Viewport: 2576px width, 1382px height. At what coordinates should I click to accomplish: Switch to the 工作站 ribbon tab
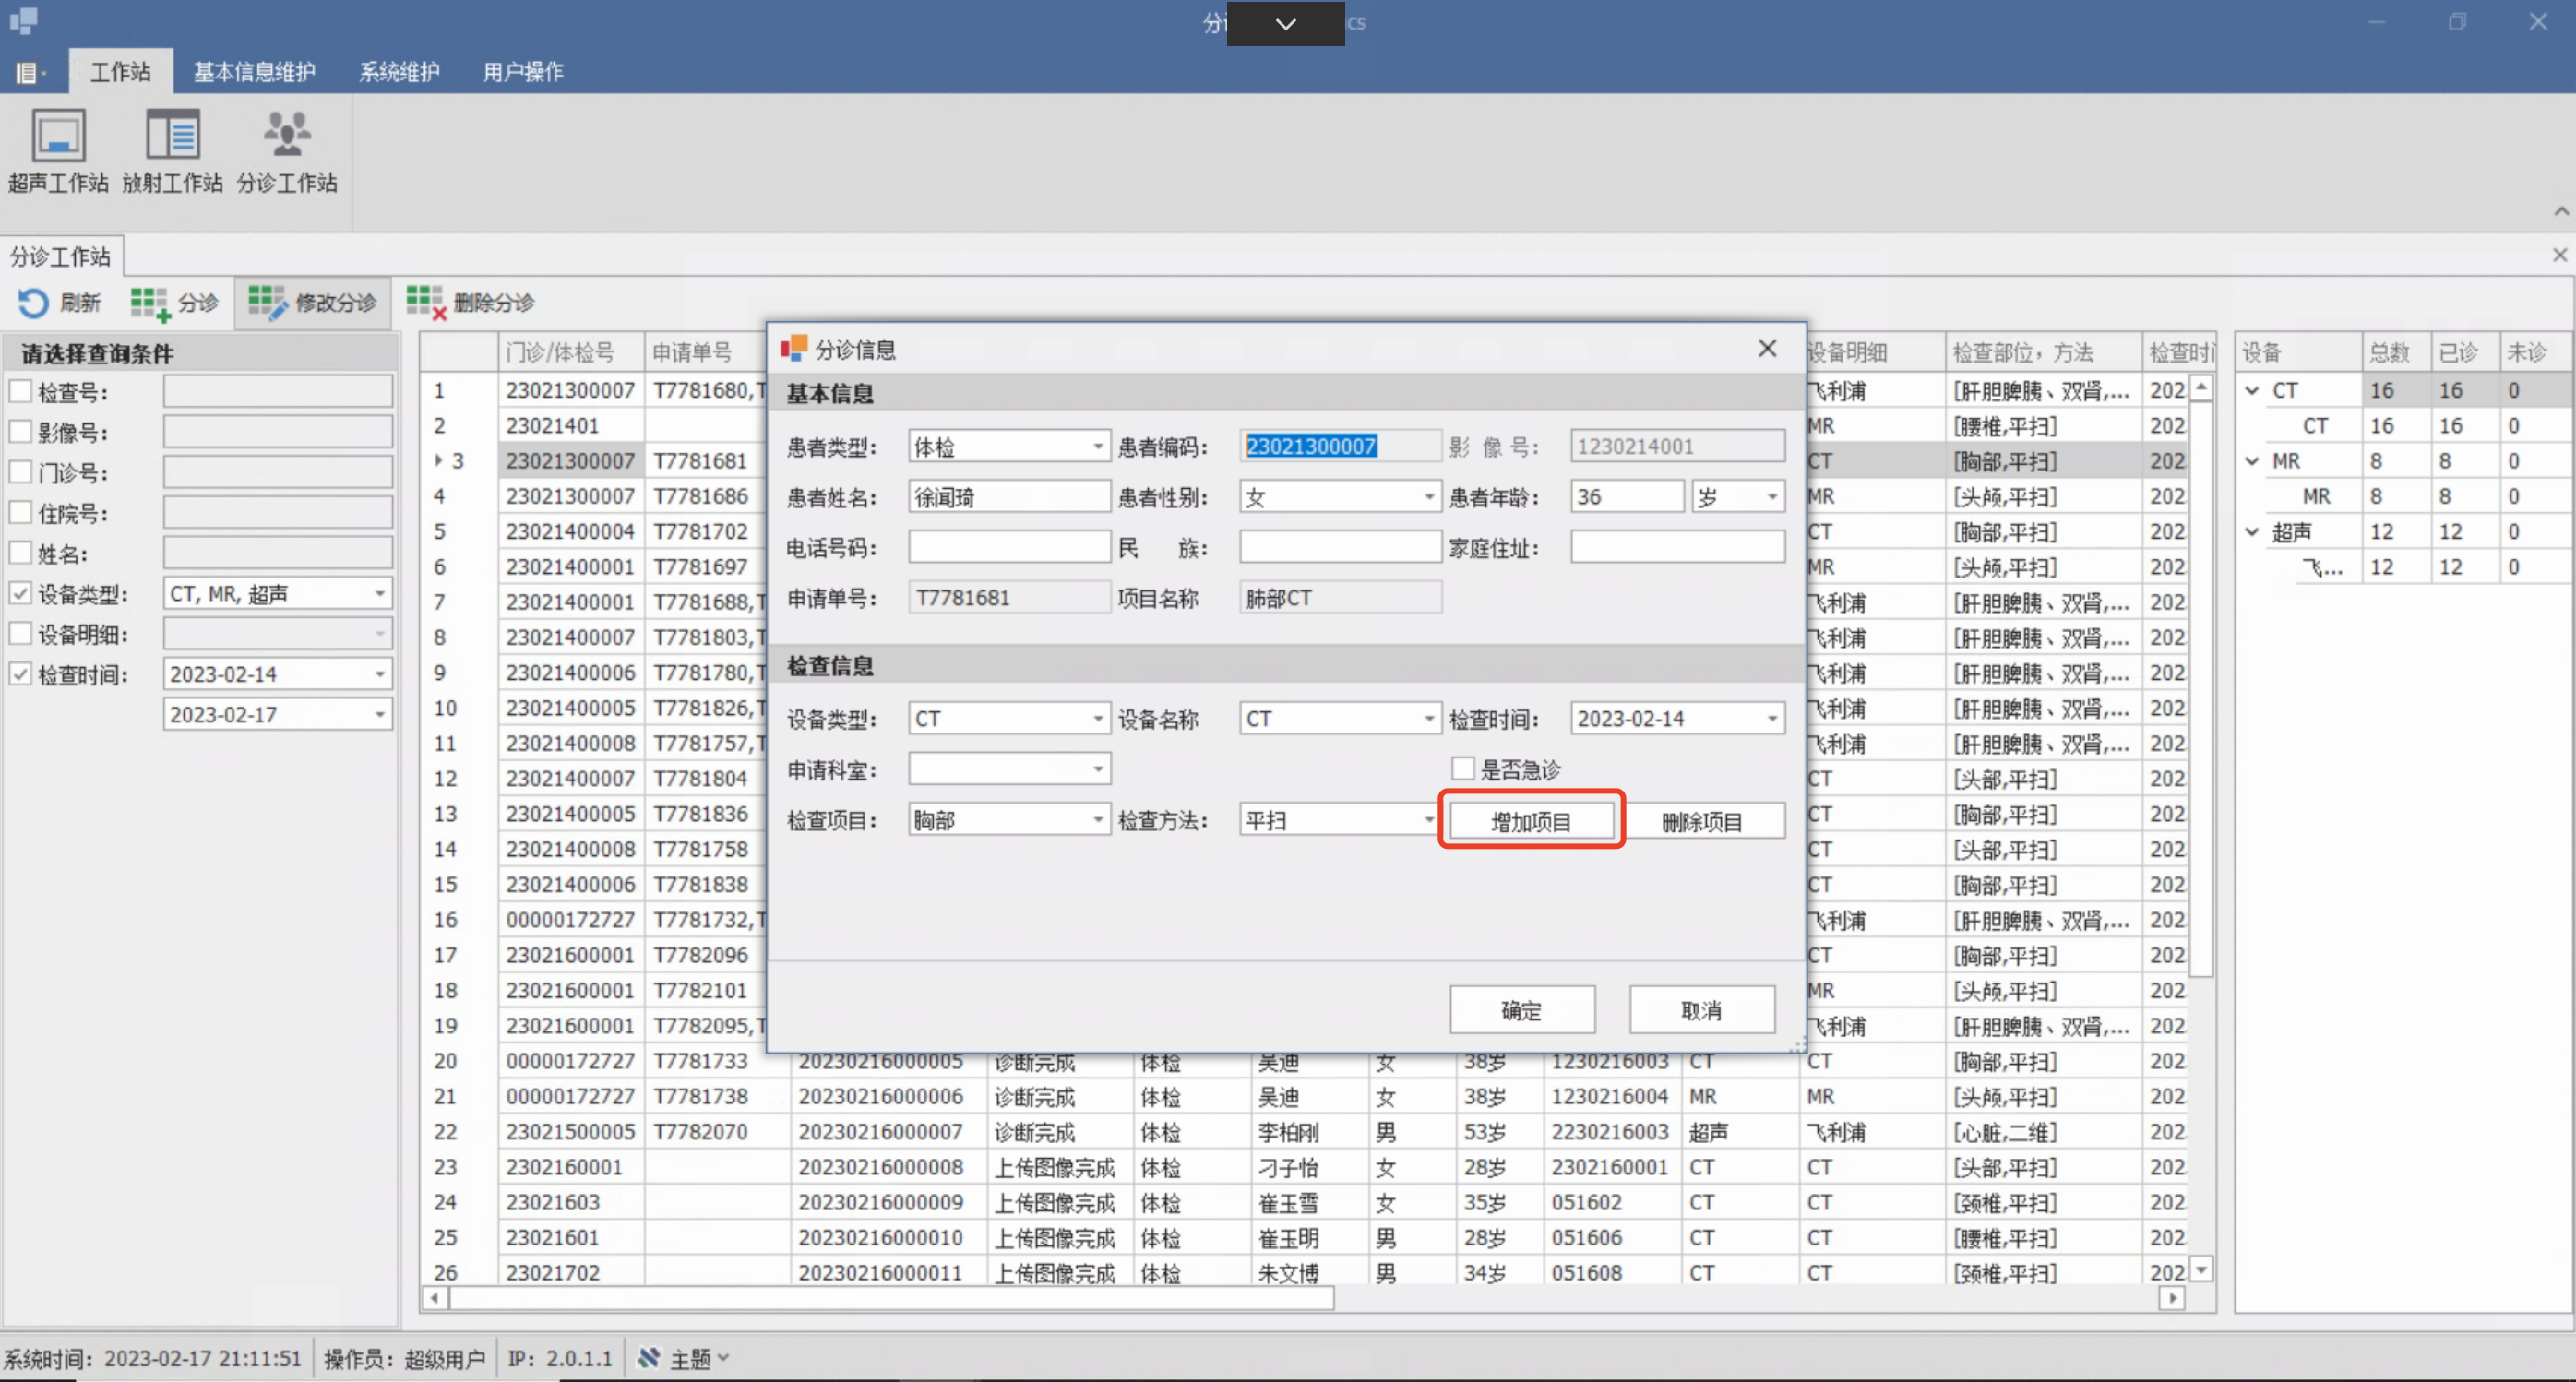pos(121,72)
